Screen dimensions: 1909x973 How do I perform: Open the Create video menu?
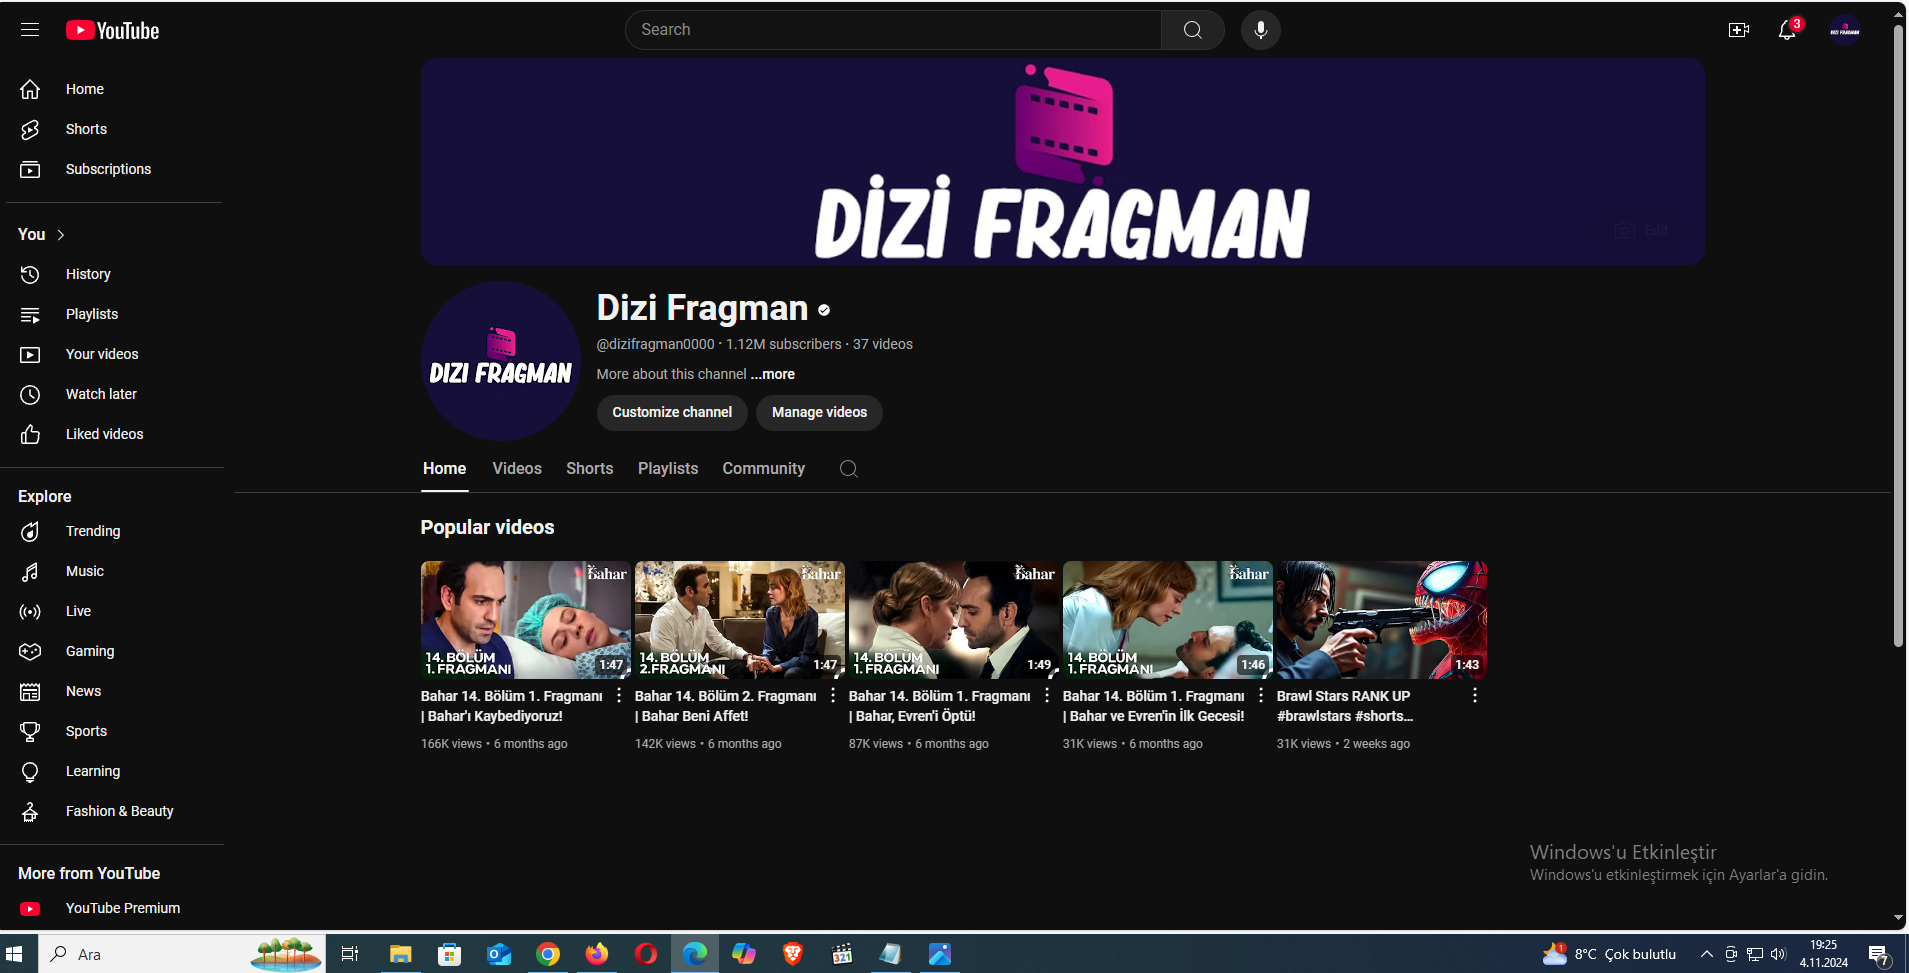click(x=1739, y=30)
